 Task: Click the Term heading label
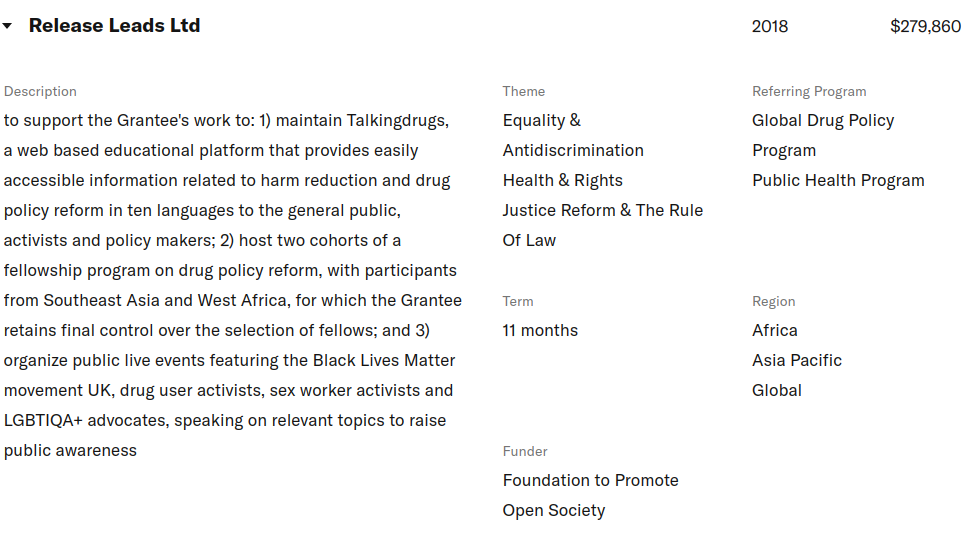click(x=518, y=301)
